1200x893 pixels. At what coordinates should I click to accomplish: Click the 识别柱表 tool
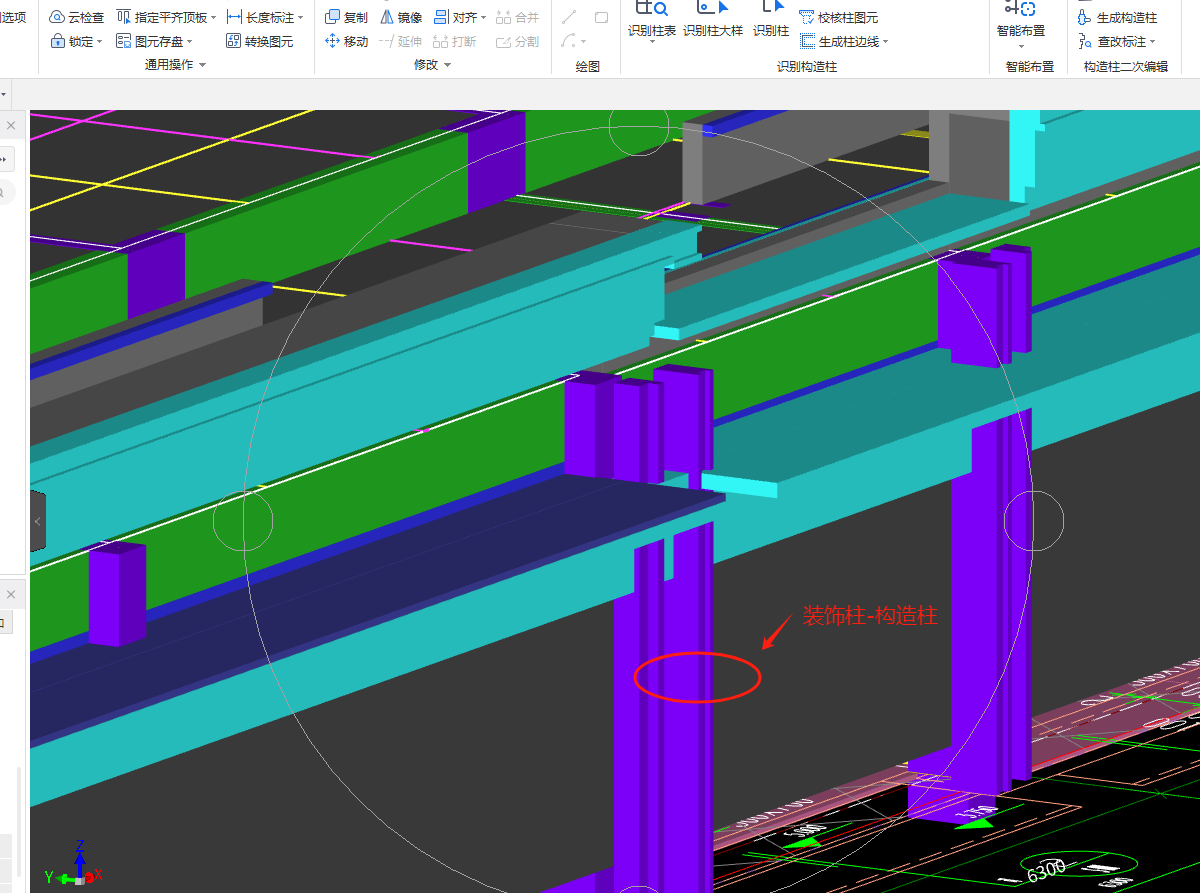652,20
